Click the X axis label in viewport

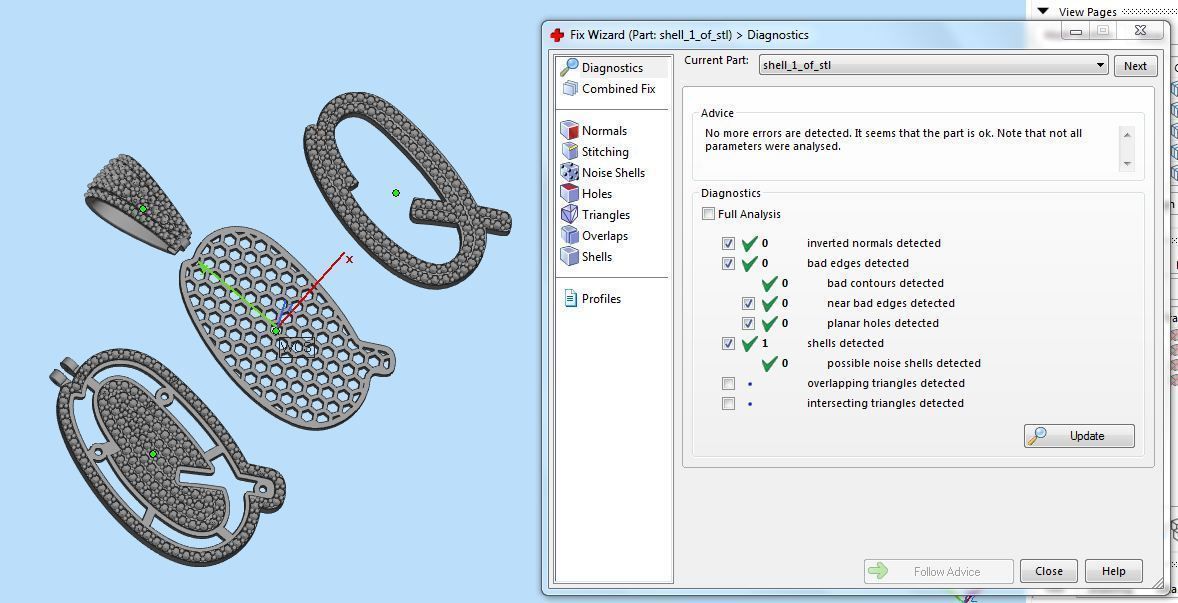(x=349, y=259)
